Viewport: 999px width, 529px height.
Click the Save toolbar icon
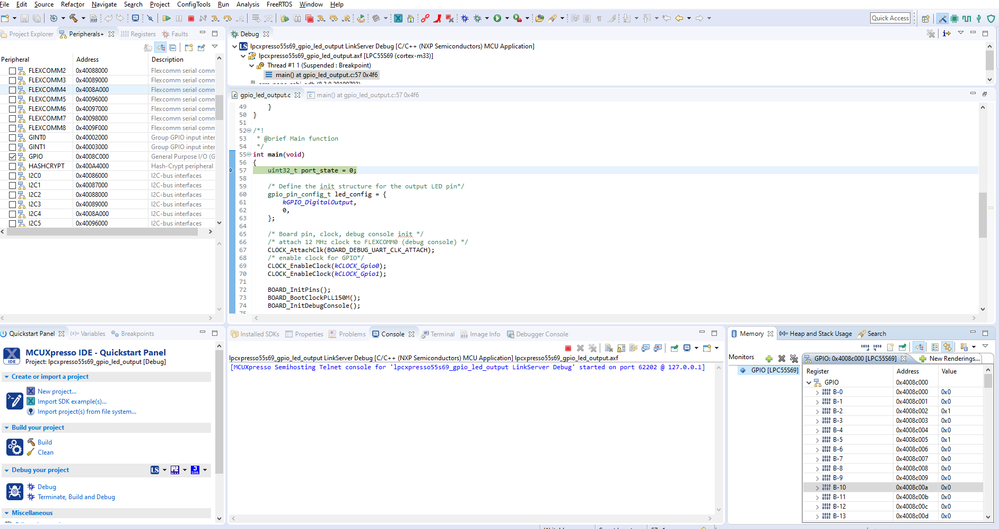coord(24,18)
